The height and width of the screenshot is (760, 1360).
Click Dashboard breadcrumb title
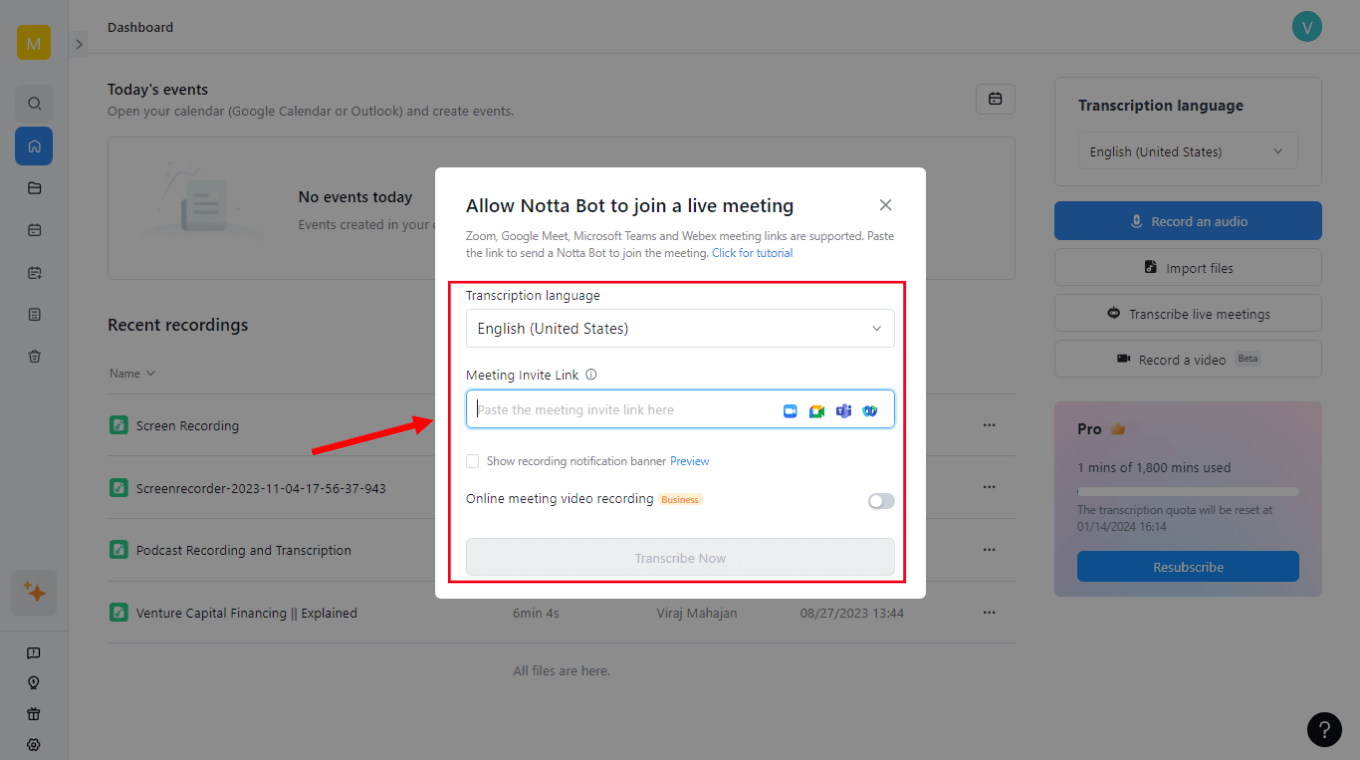pyautogui.click(x=140, y=27)
